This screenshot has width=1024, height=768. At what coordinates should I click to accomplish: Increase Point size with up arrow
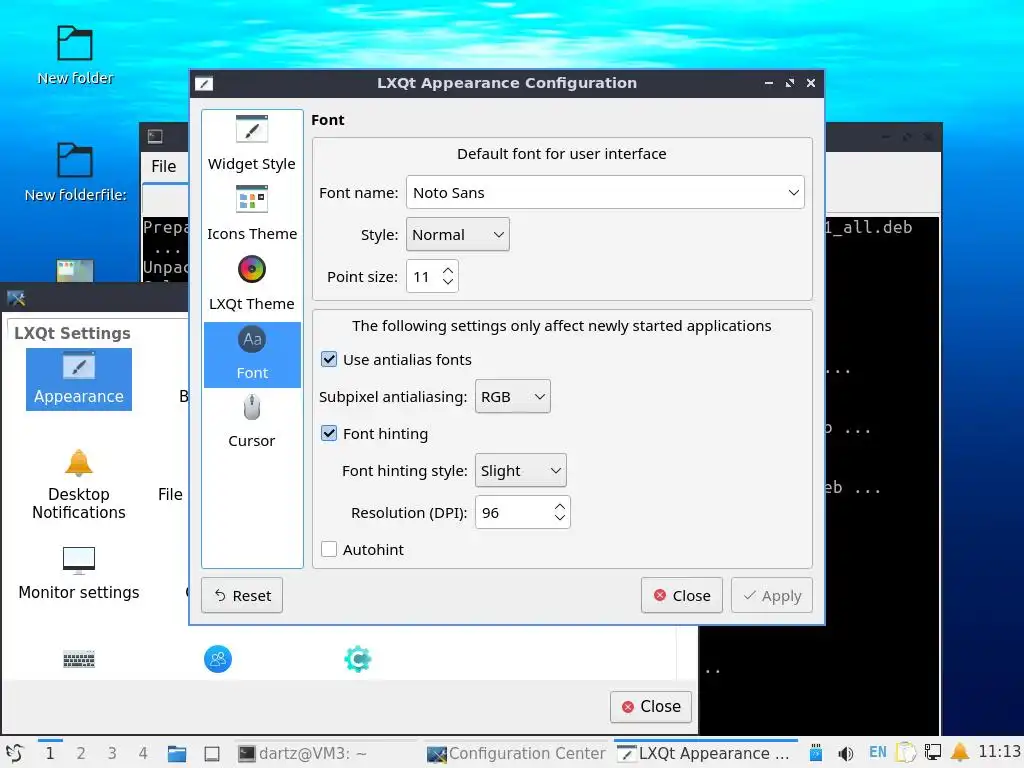tap(448, 270)
